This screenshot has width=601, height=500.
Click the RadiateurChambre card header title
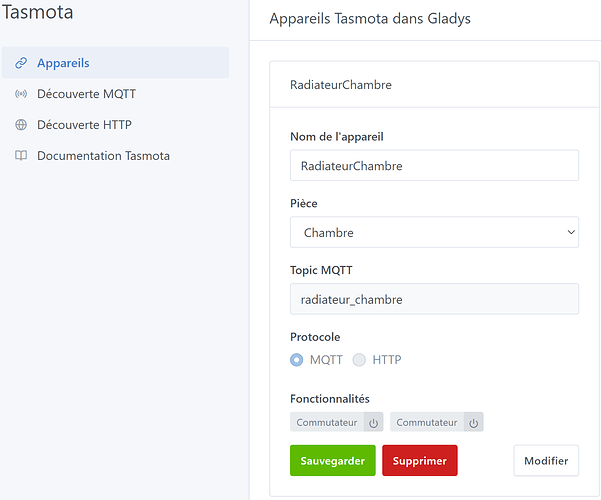pyautogui.click(x=341, y=85)
